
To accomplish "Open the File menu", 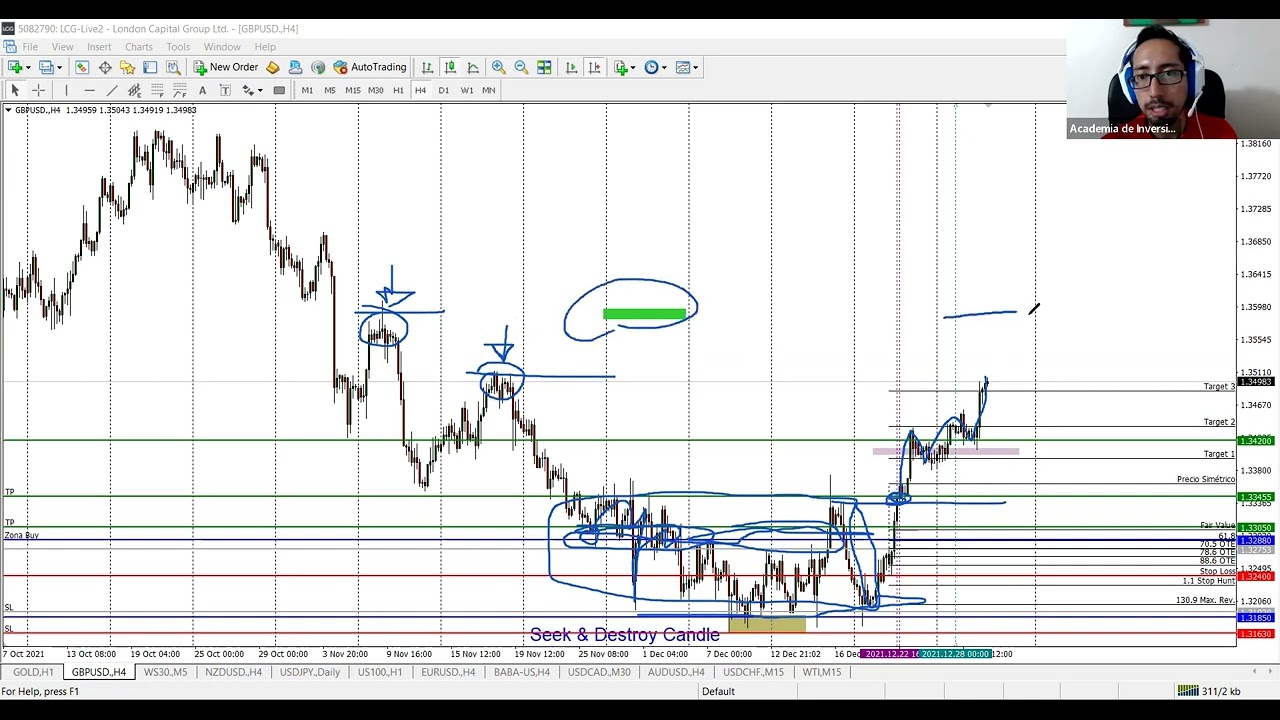I will click(30, 47).
